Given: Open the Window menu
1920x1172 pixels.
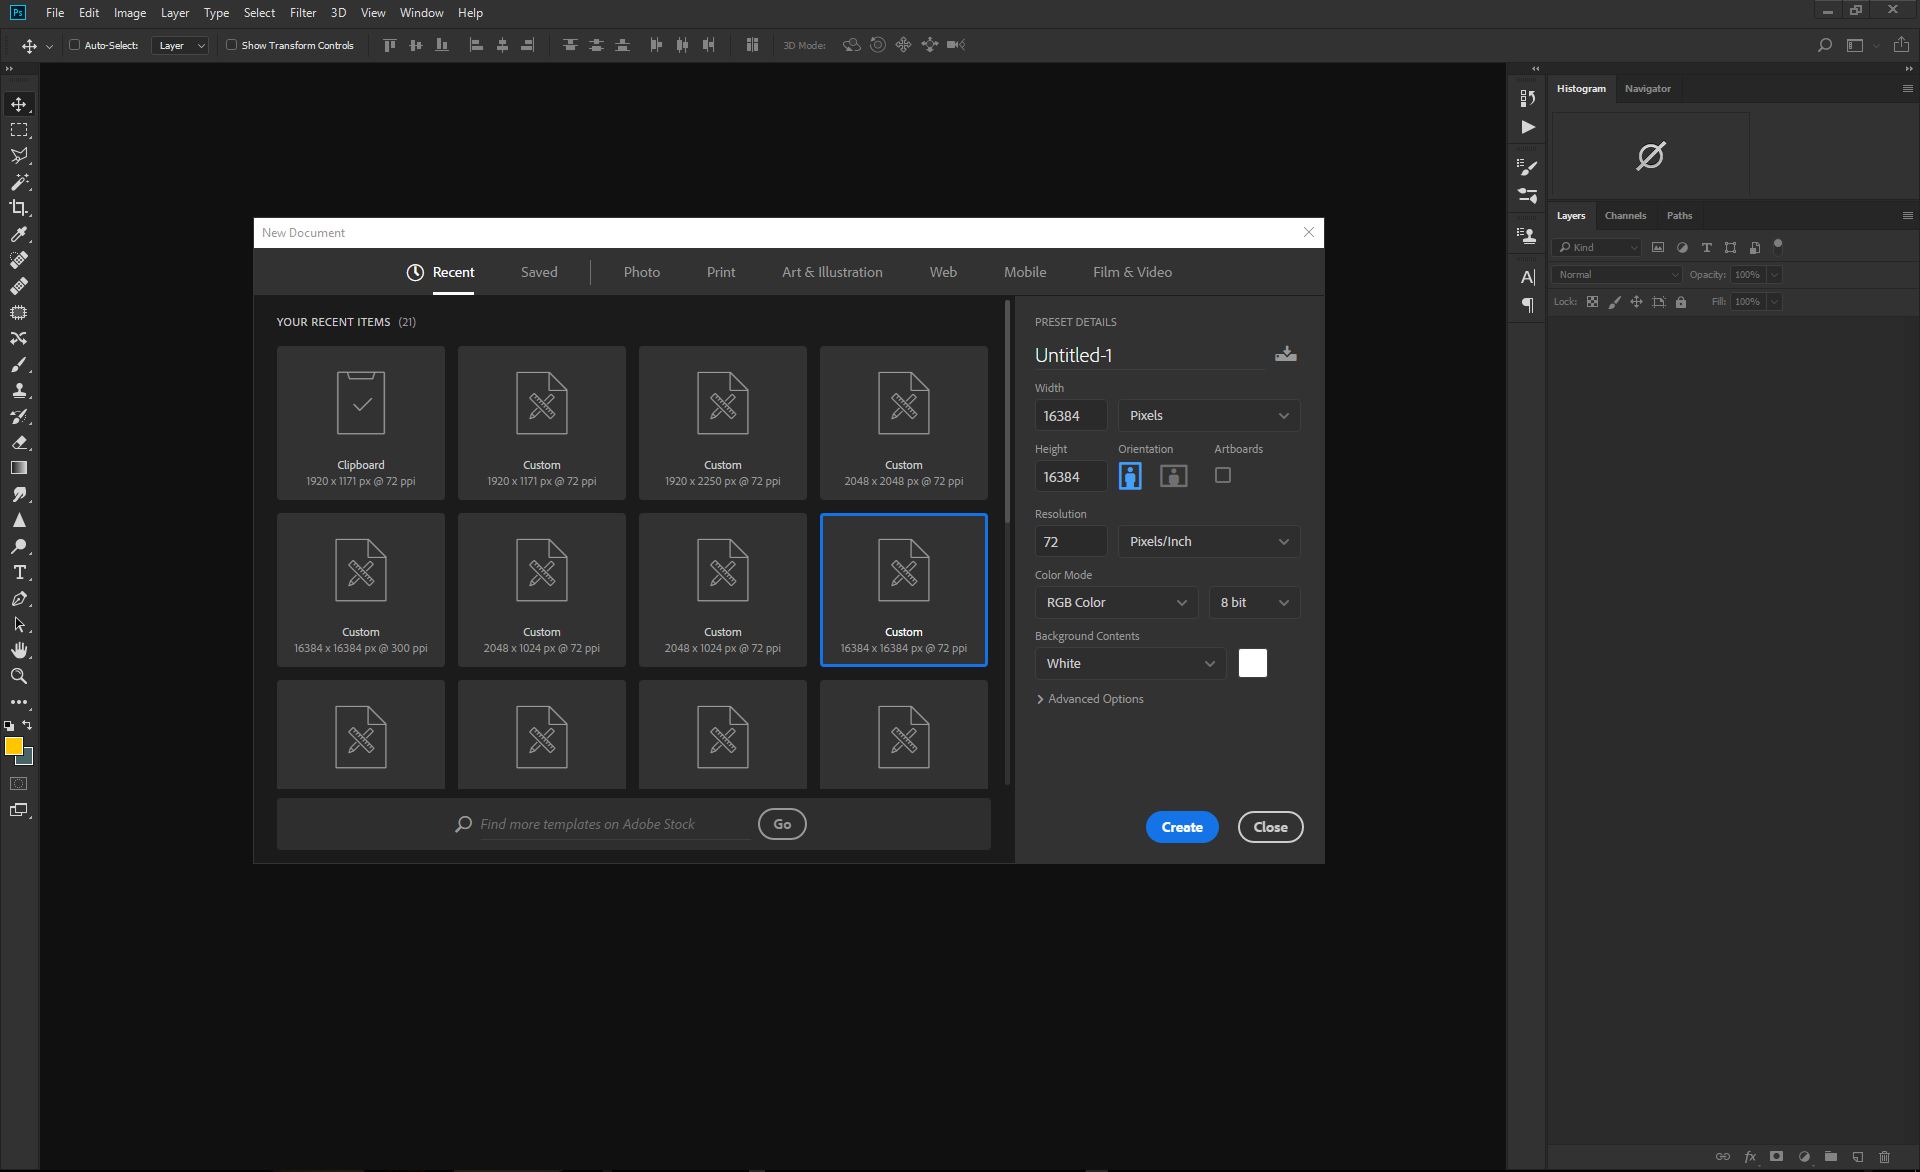Looking at the screenshot, I should [x=421, y=13].
